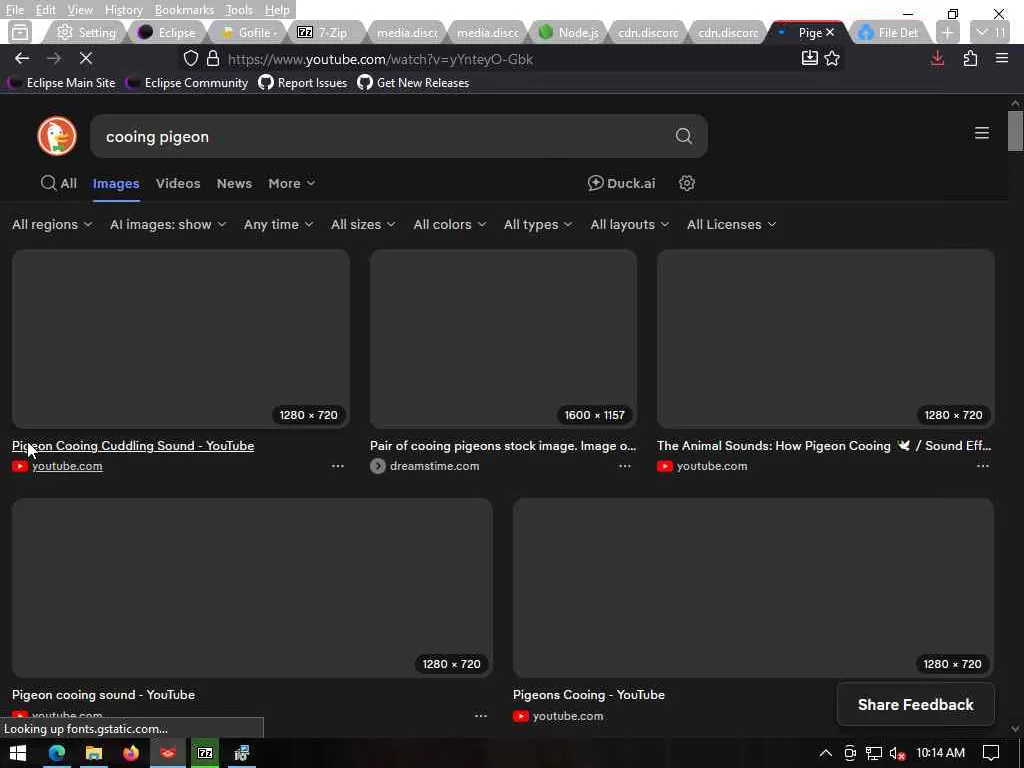Show hidden system tray icons
Screen dimensions: 1024x768
pos(825,753)
